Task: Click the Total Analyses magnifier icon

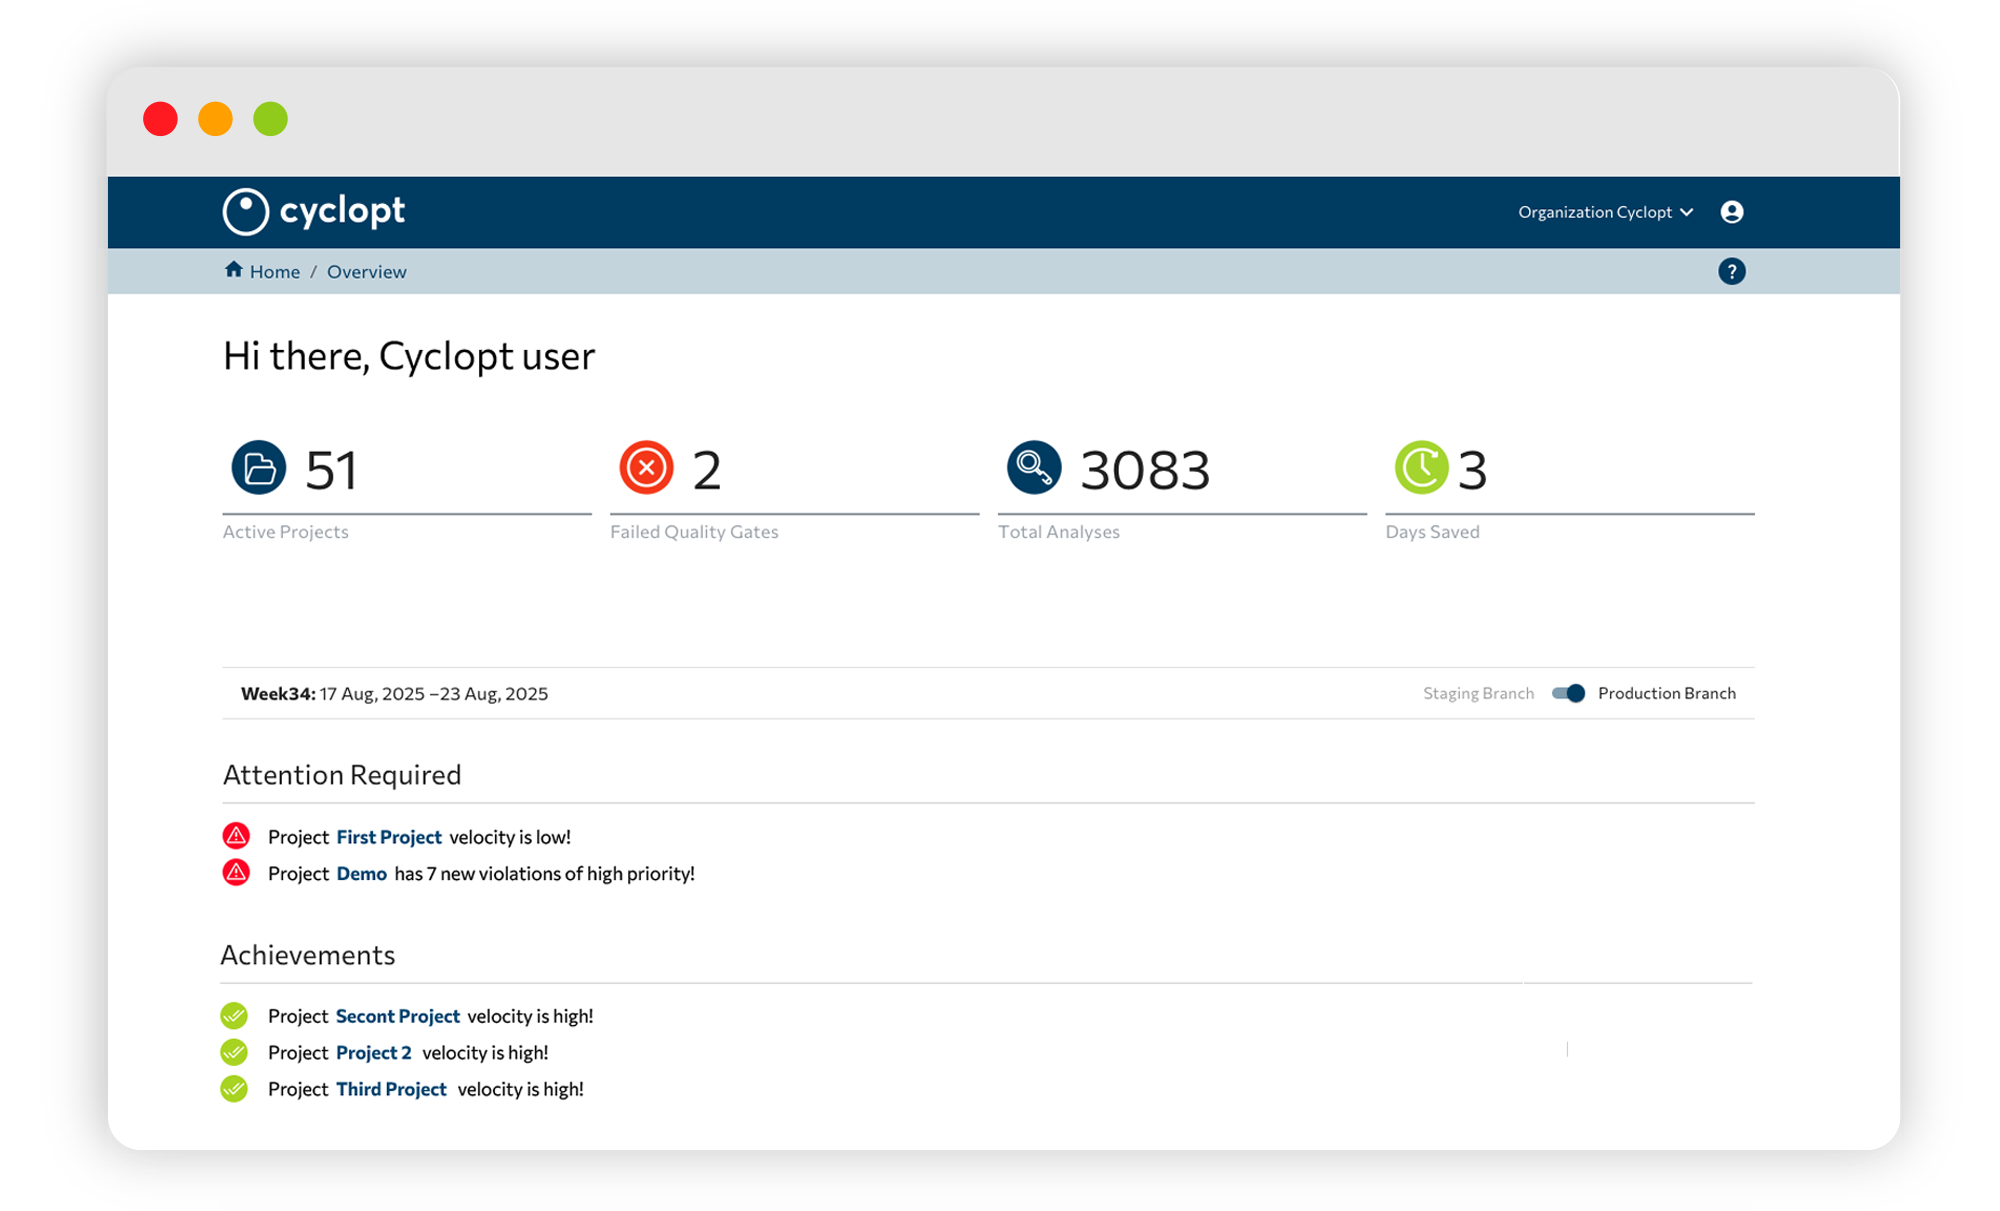Action: click(1033, 468)
